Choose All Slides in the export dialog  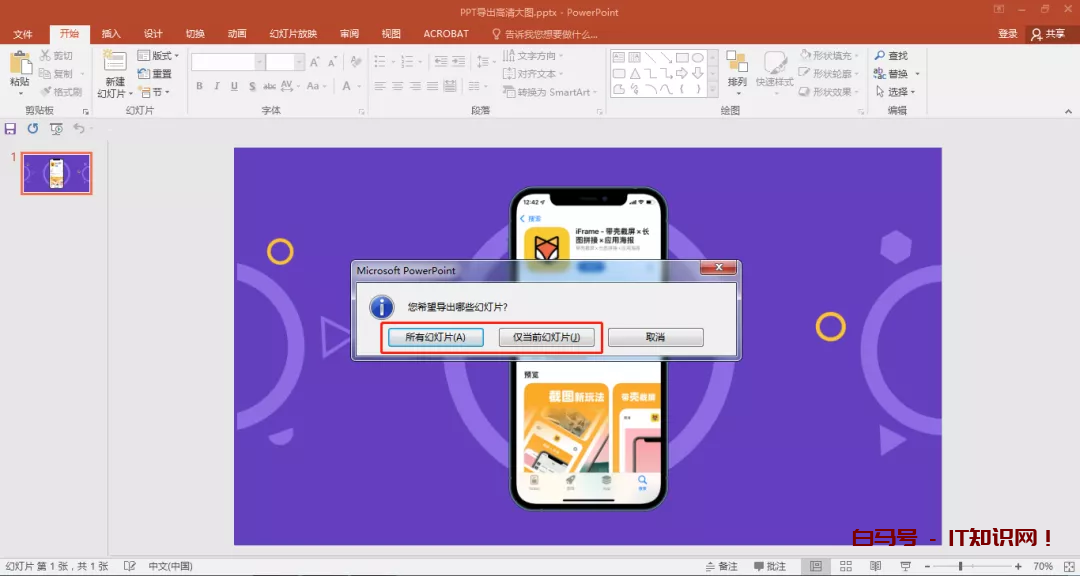pyautogui.click(x=435, y=338)
